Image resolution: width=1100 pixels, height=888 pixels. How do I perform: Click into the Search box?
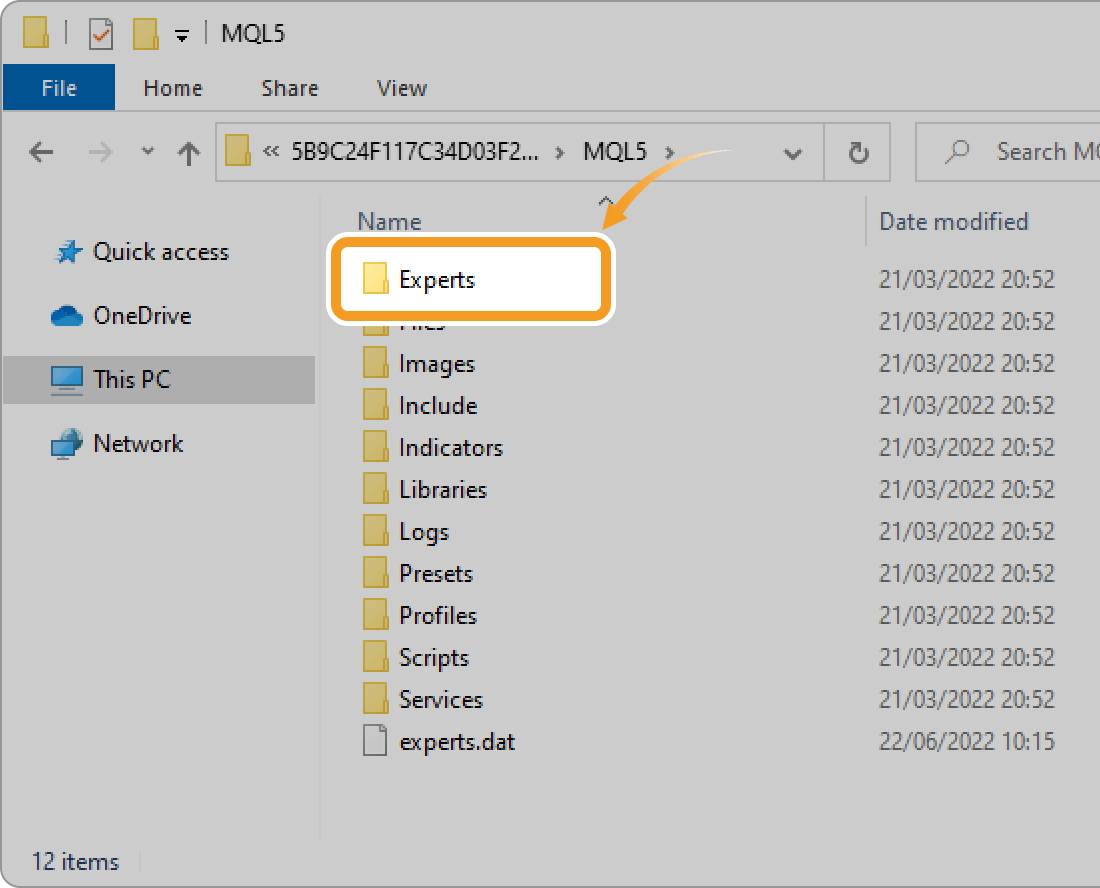click(x=1040, y=152)
